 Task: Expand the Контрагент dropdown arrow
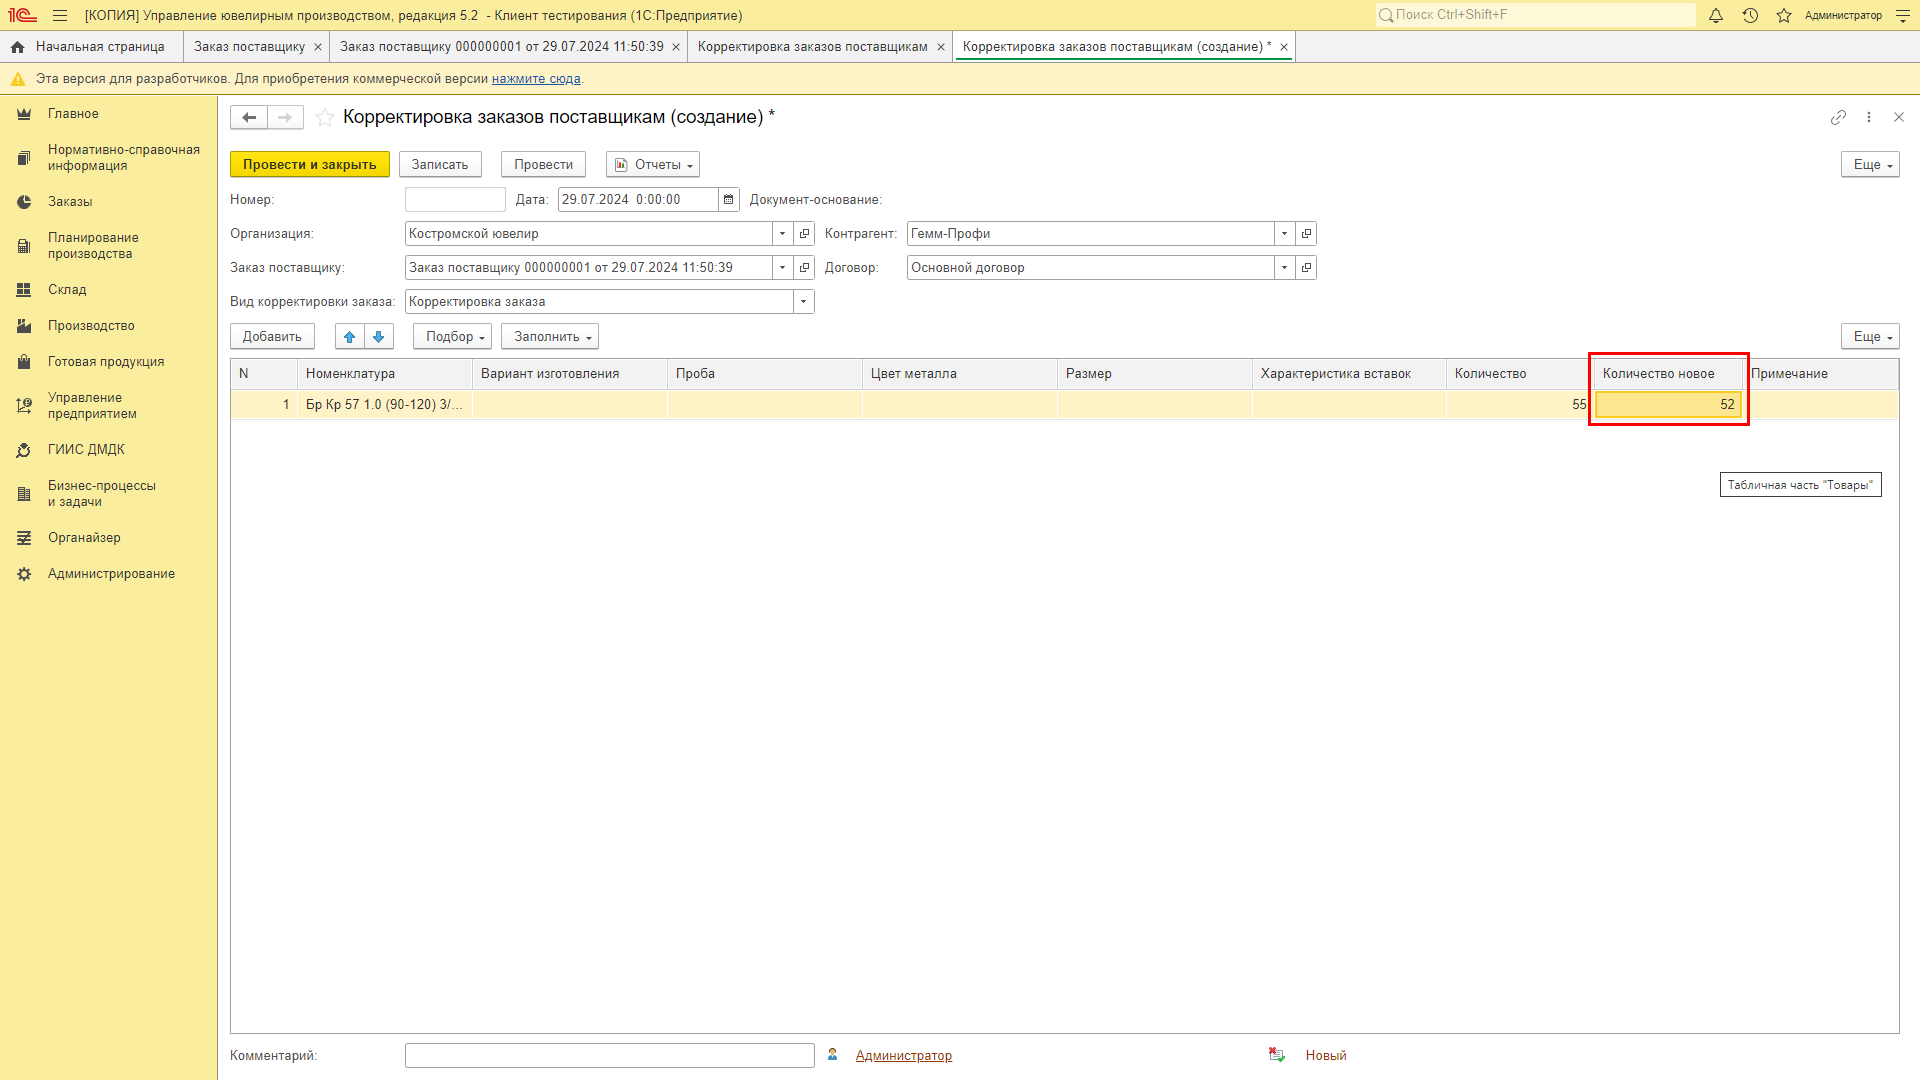point(1284,233)
